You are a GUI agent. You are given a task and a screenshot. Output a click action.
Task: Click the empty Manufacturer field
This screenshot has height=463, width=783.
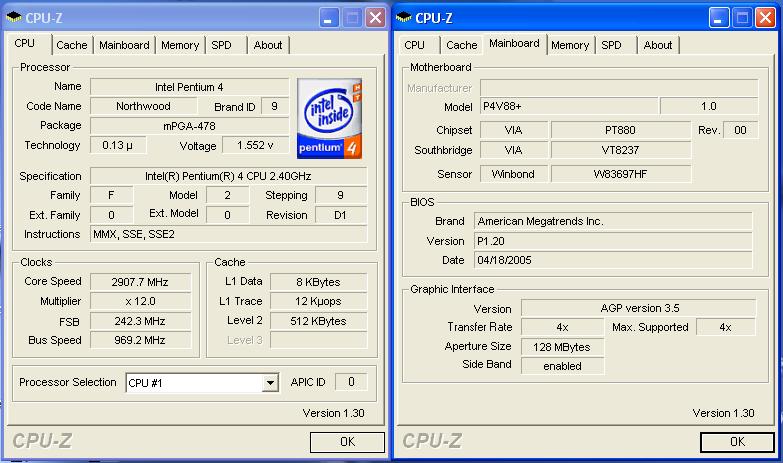pos(619,87)
